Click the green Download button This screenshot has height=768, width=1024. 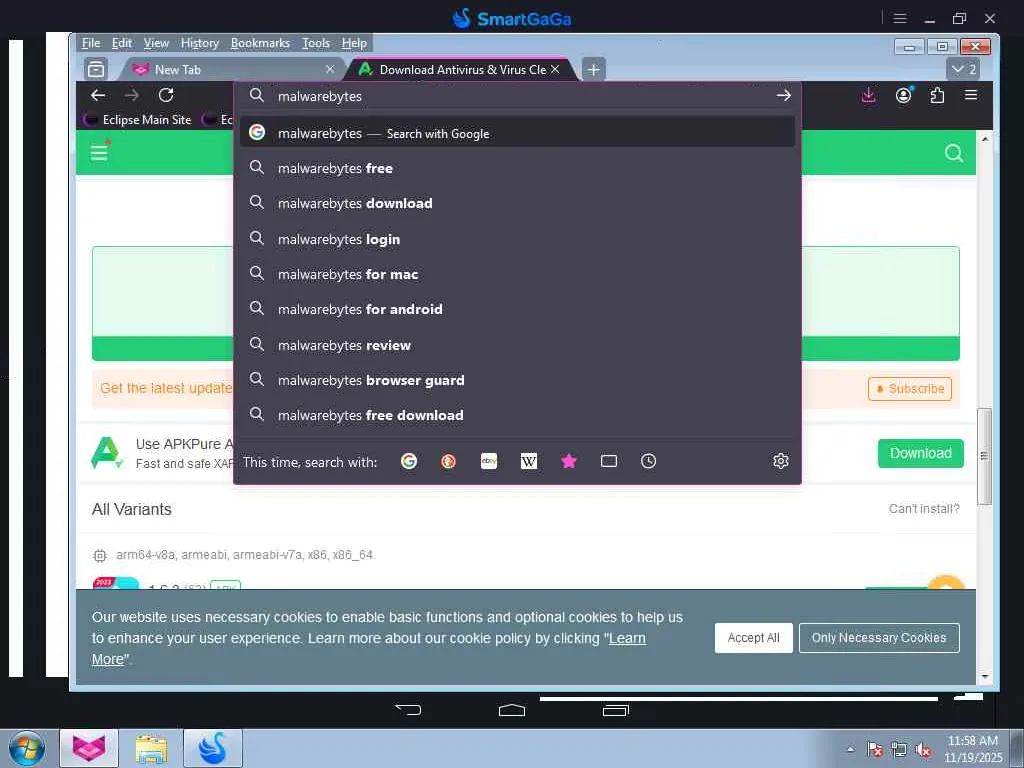(x=920, y=453)
